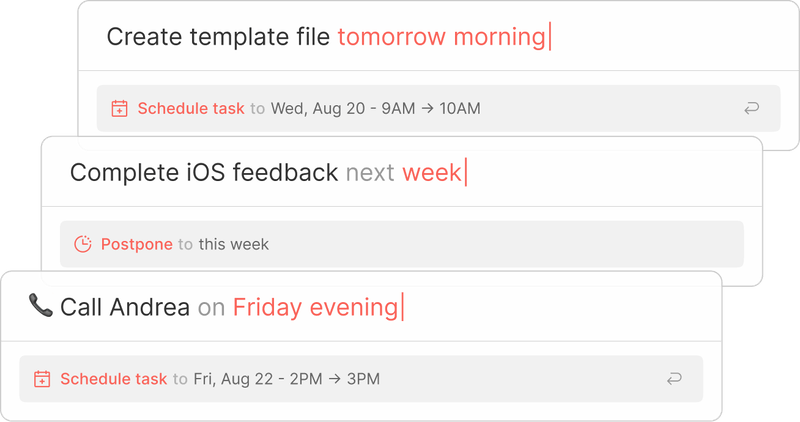
Task: Click the 9AM → 10AM time text
Action: click(x=431, y=109)
